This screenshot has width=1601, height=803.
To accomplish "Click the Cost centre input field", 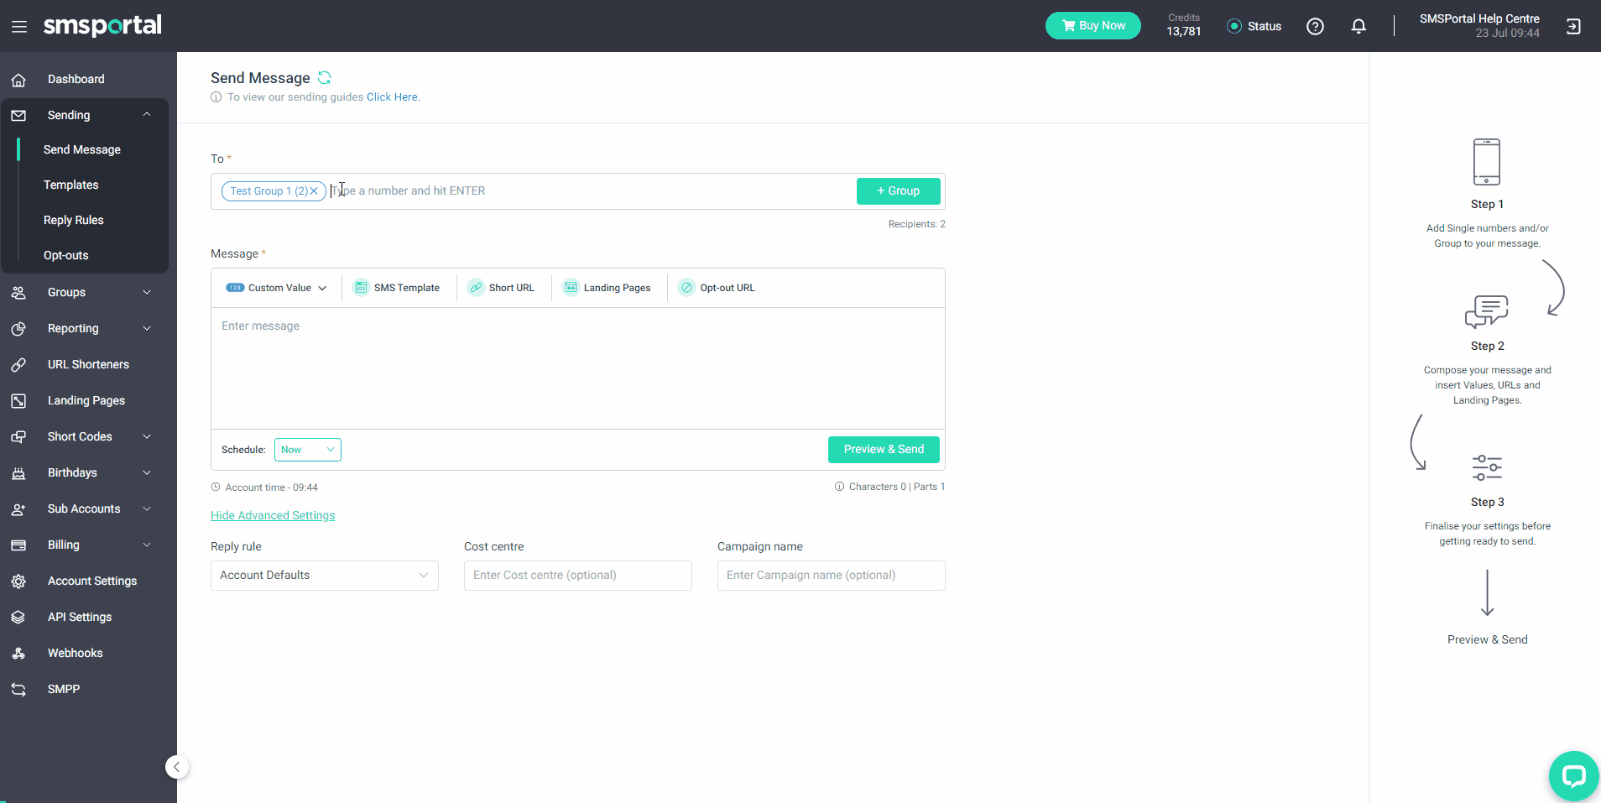I will pos(578,575).
